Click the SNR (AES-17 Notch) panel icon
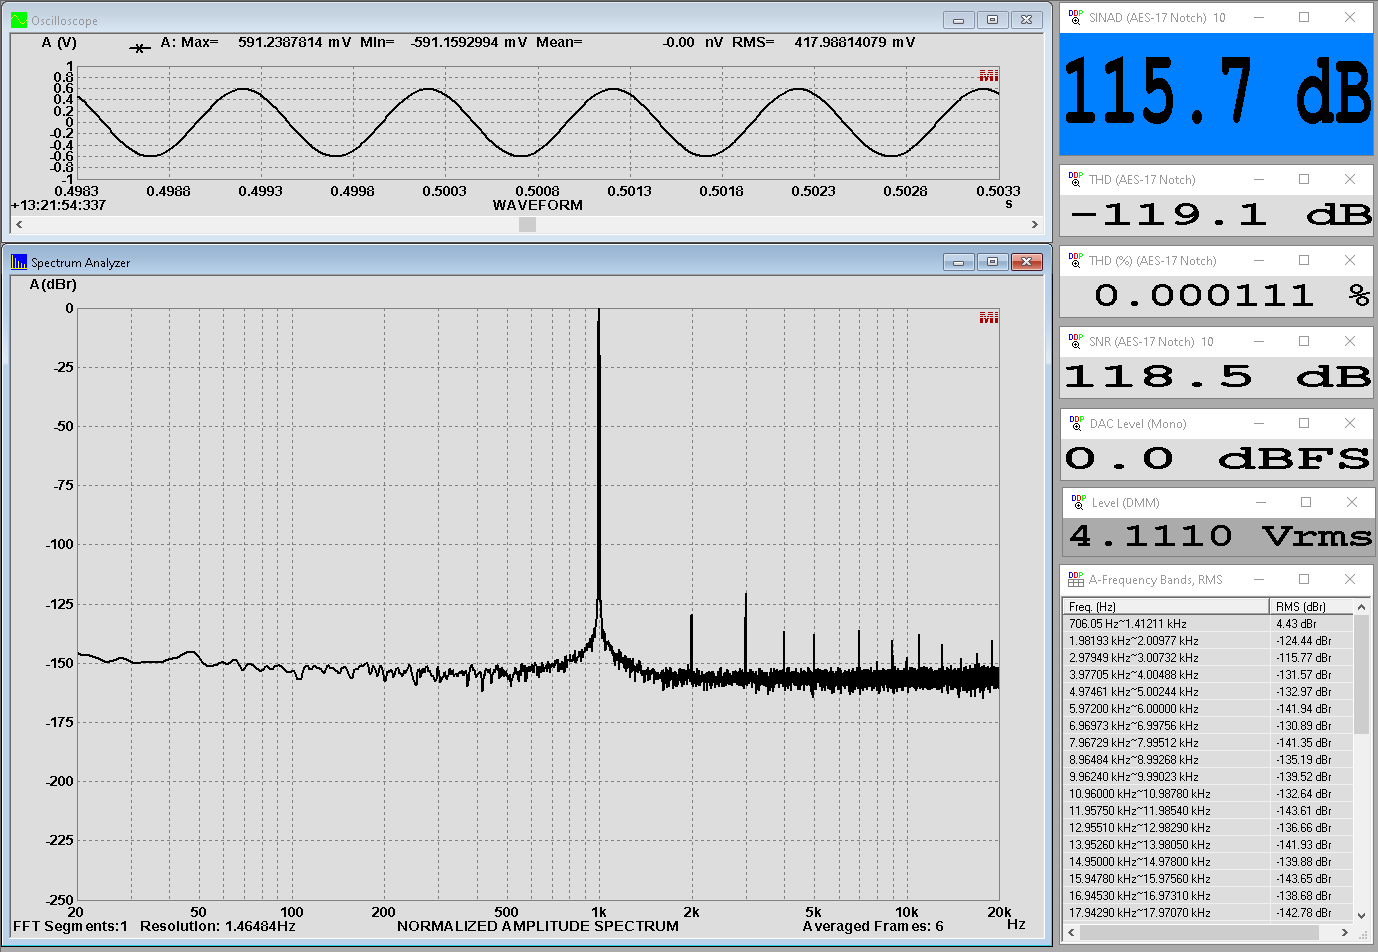The image size is (1378, 952). coord(1076,341)
